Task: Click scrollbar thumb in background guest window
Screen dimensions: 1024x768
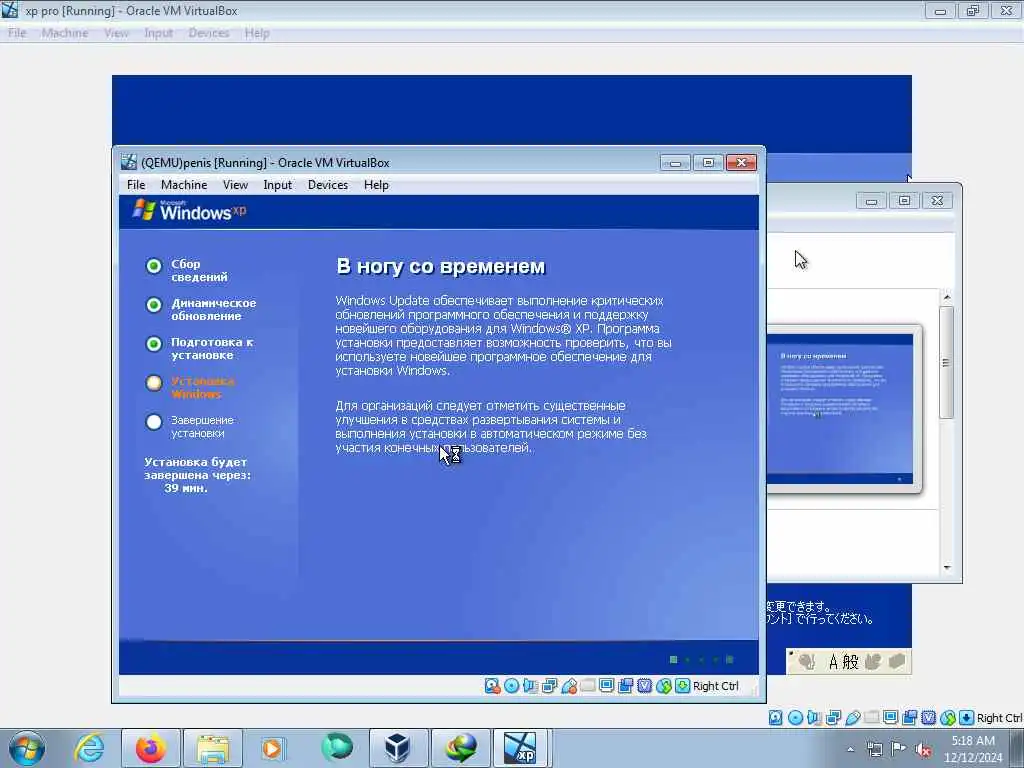Action: [947, 362]
